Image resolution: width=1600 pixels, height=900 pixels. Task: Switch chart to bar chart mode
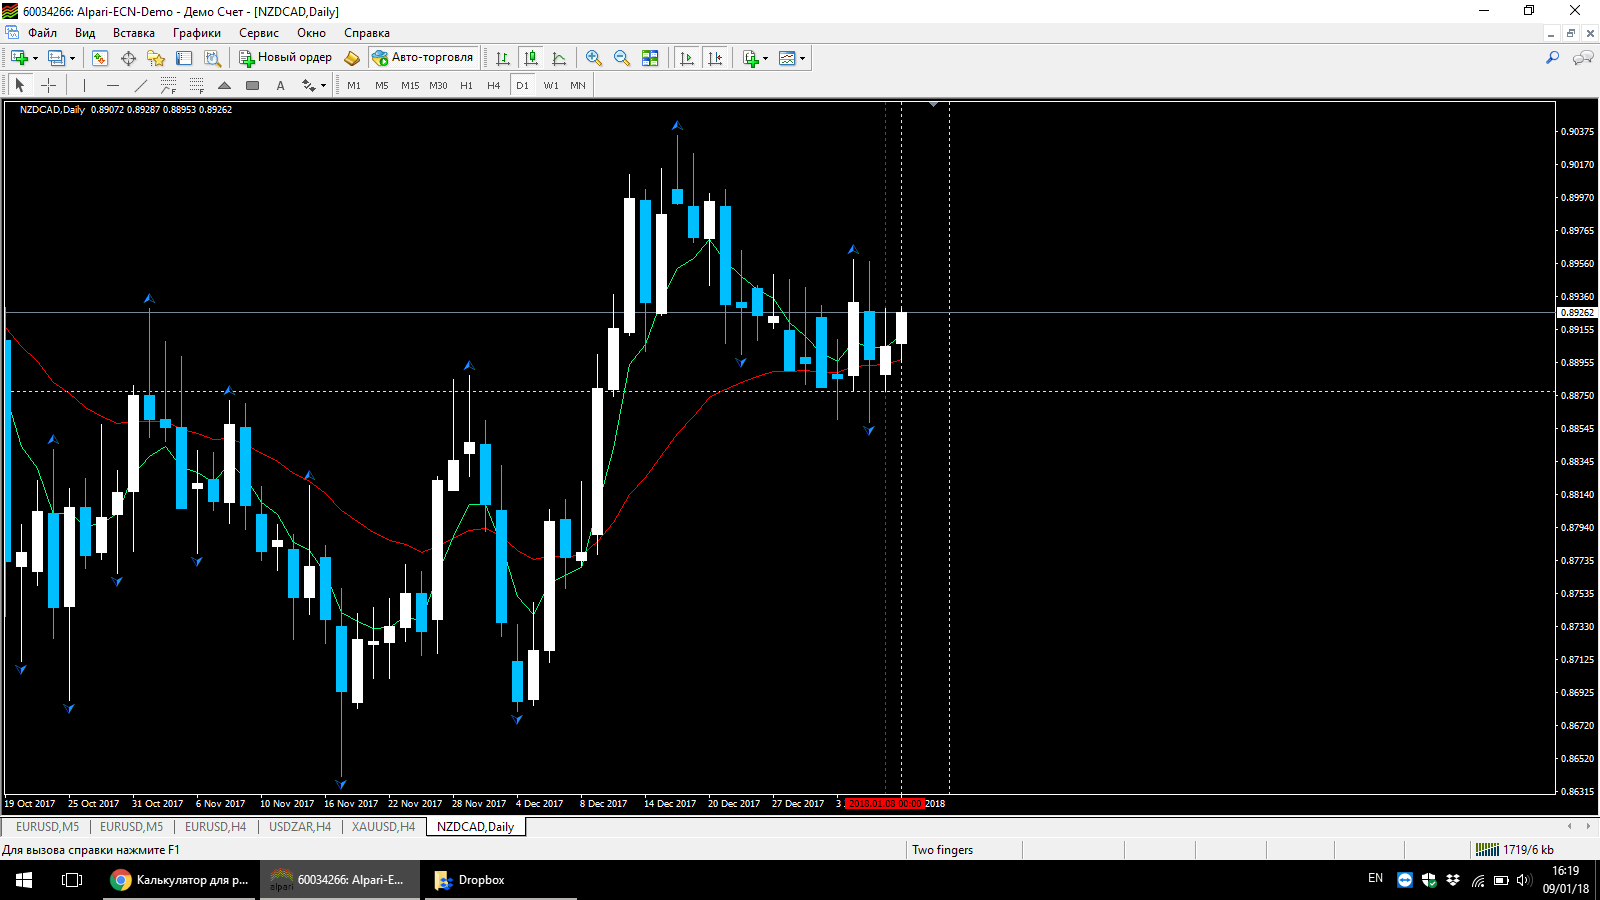(503, 58)
